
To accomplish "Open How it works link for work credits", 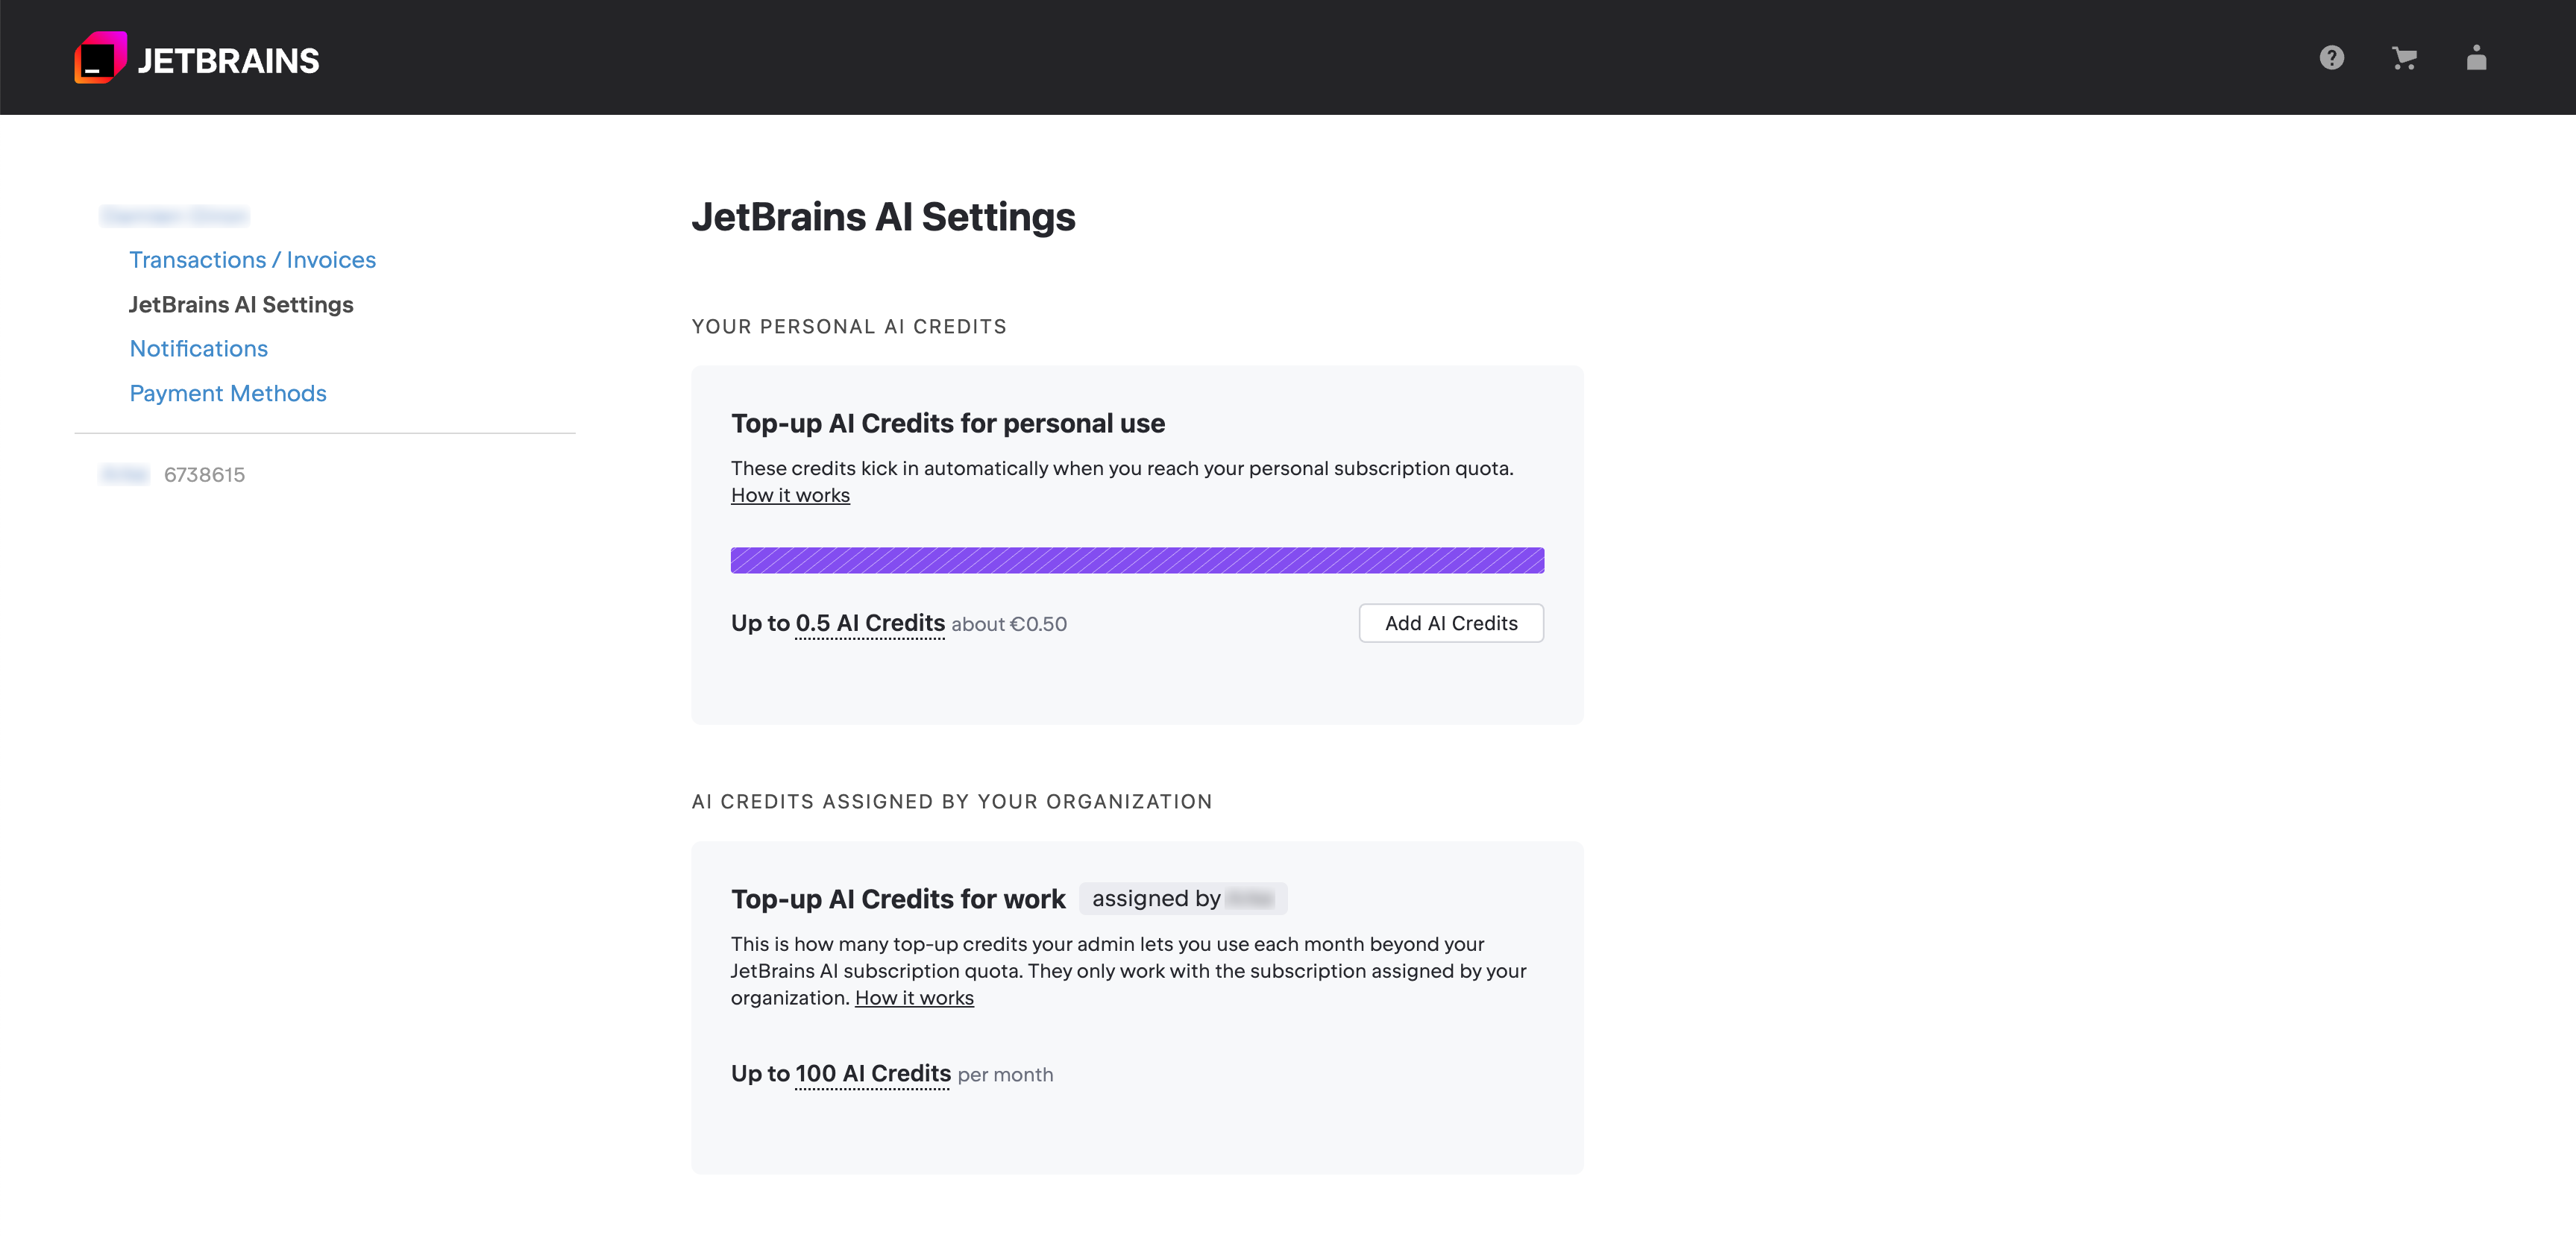I will click(914, 998).
